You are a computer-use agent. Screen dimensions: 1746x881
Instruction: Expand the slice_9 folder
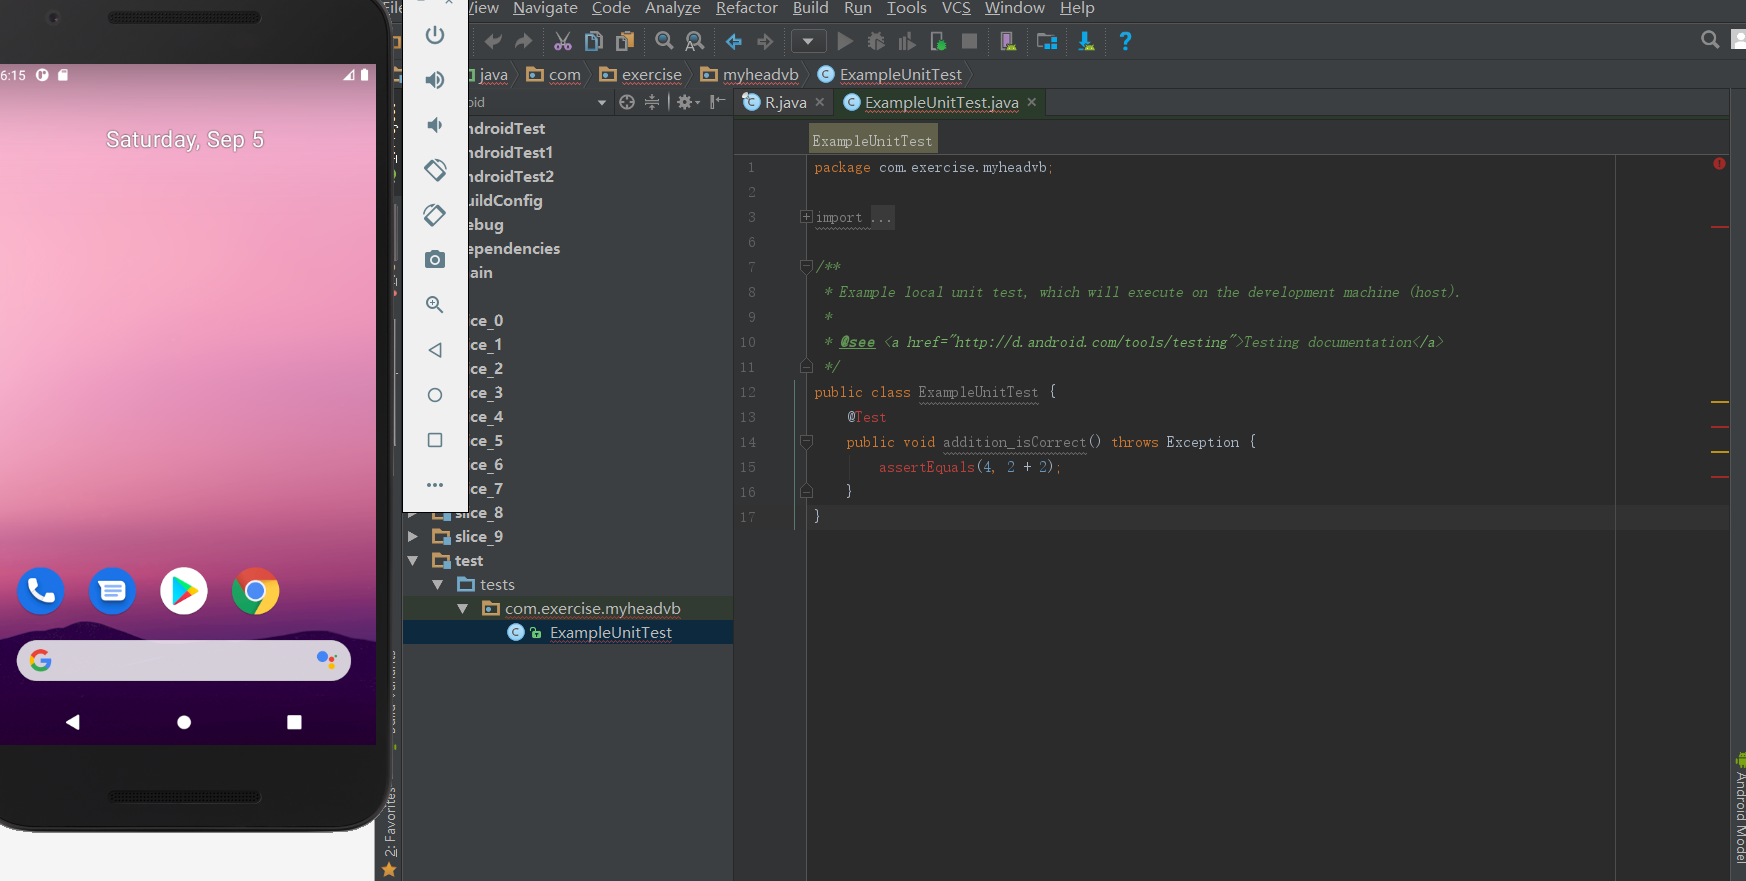412,537
